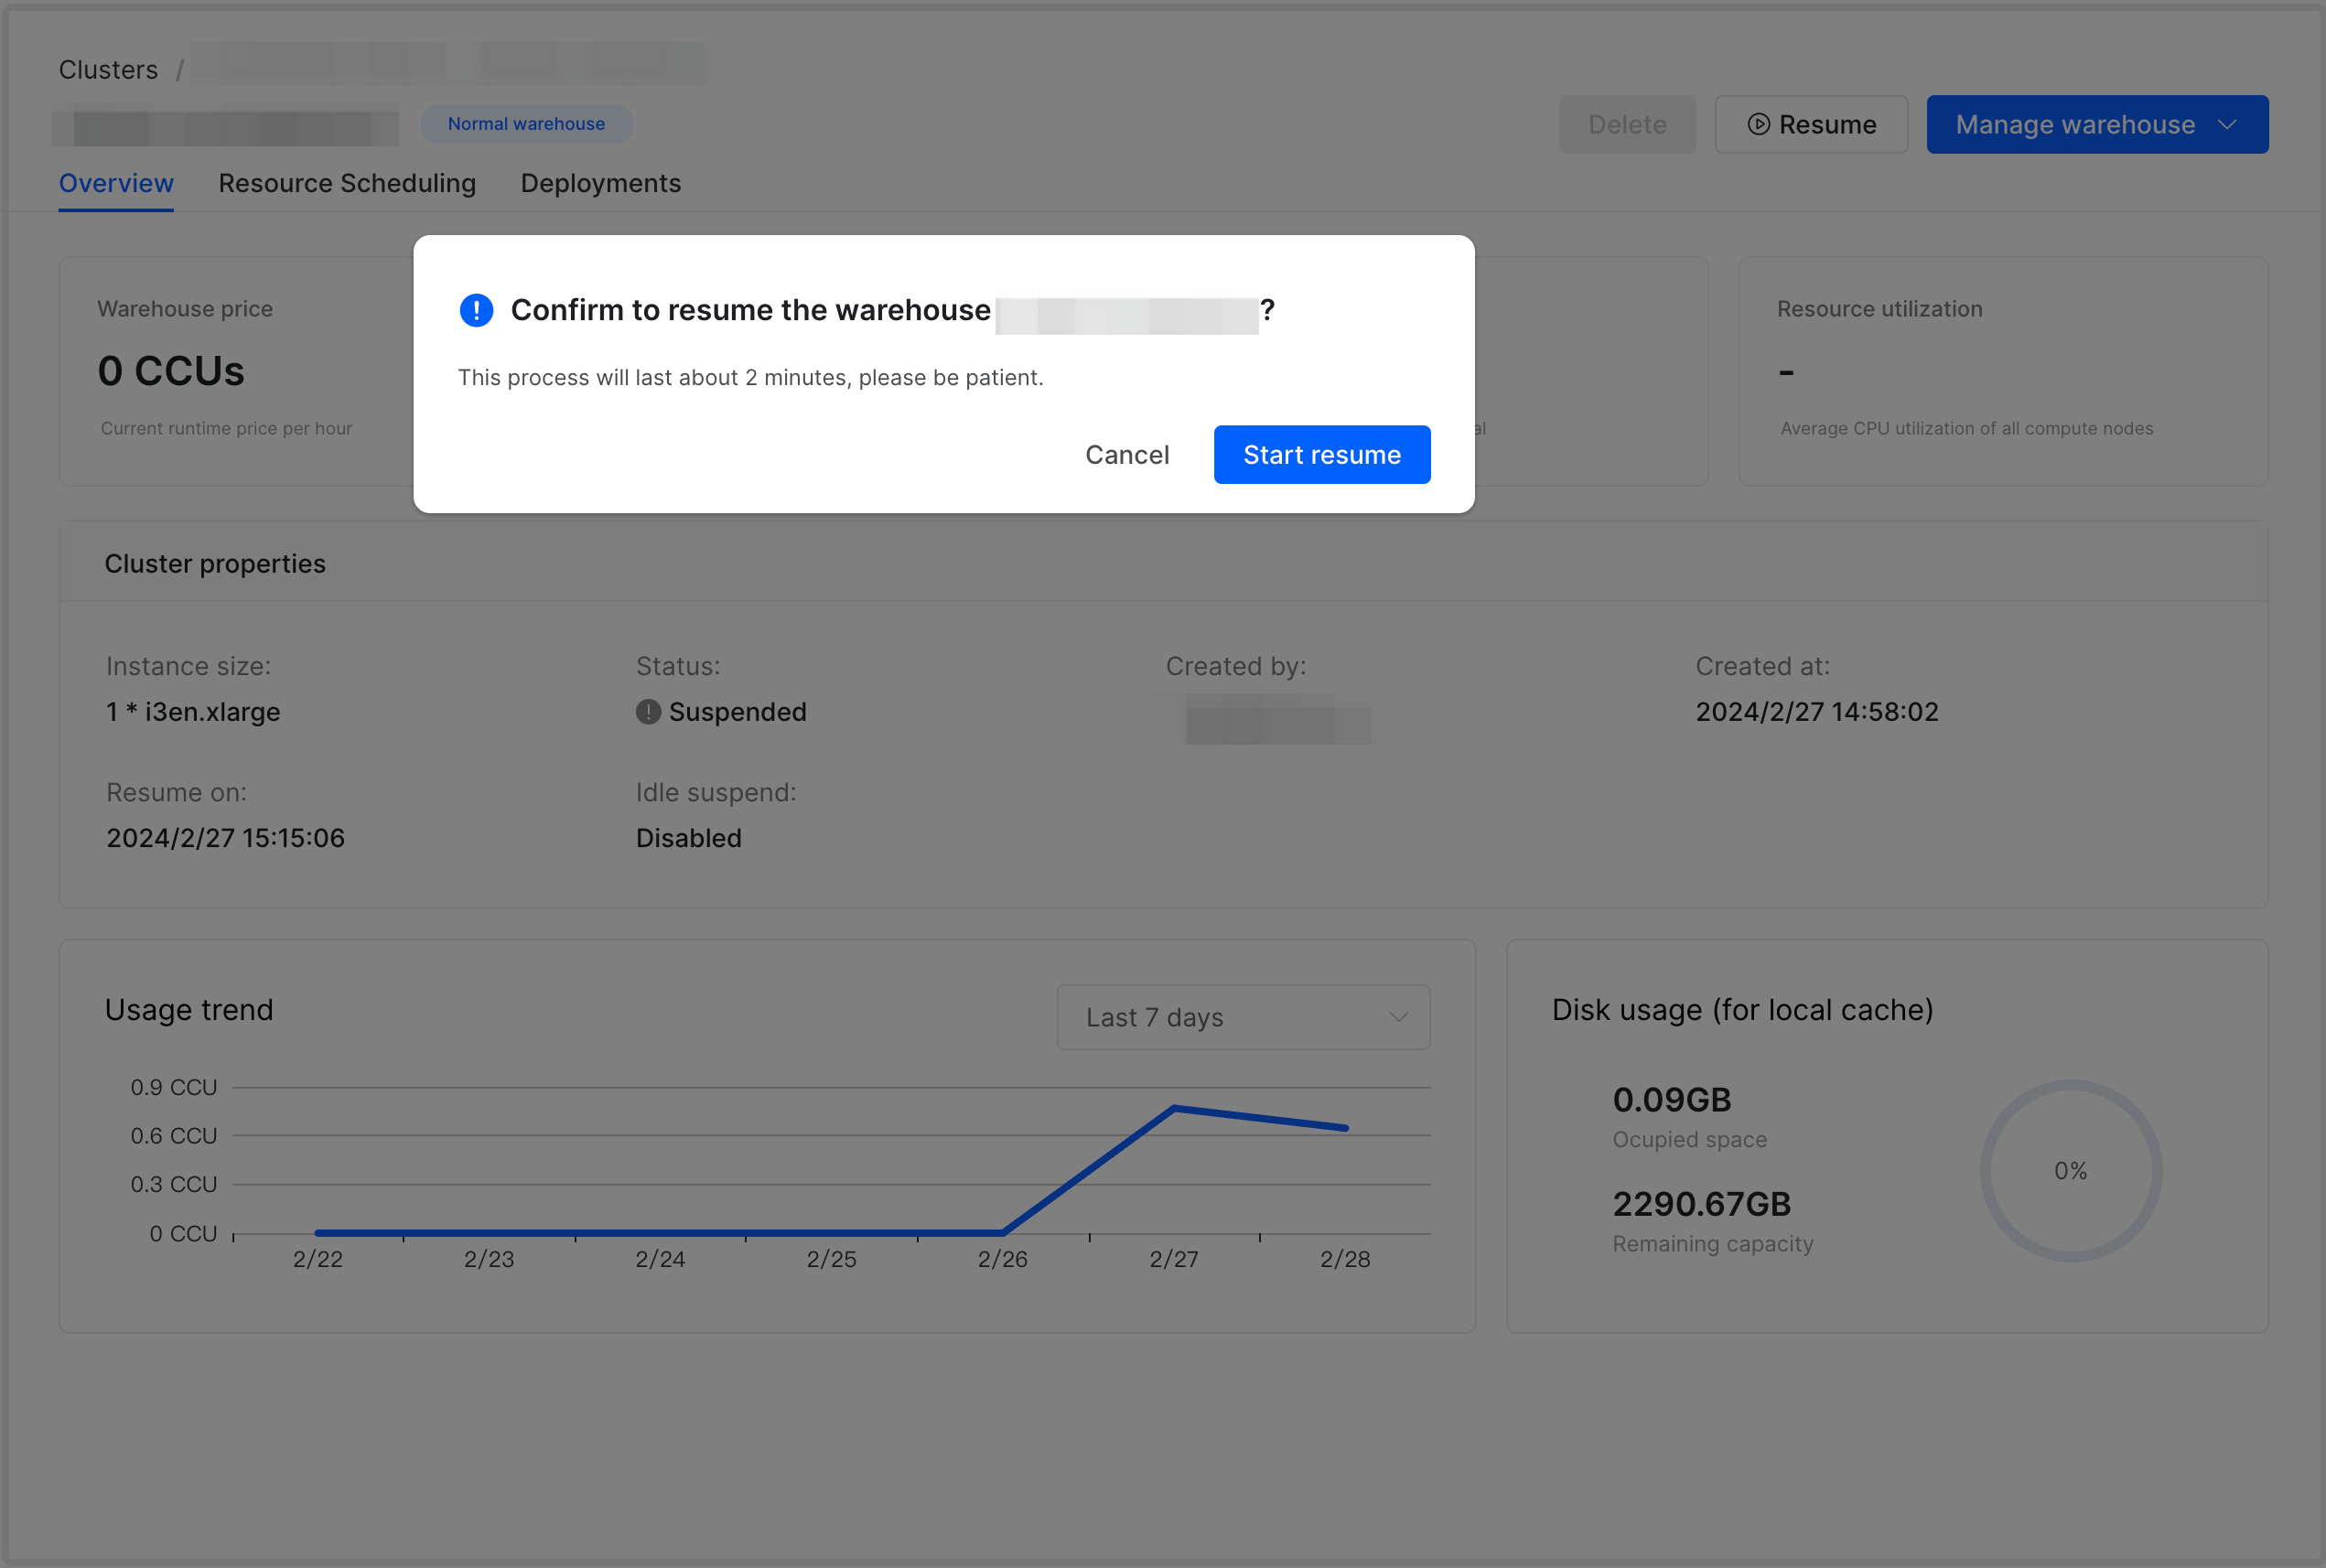Click the blue info icon in dialog
Viewport: 2326px width, 1568px height.
coord(476,310)
